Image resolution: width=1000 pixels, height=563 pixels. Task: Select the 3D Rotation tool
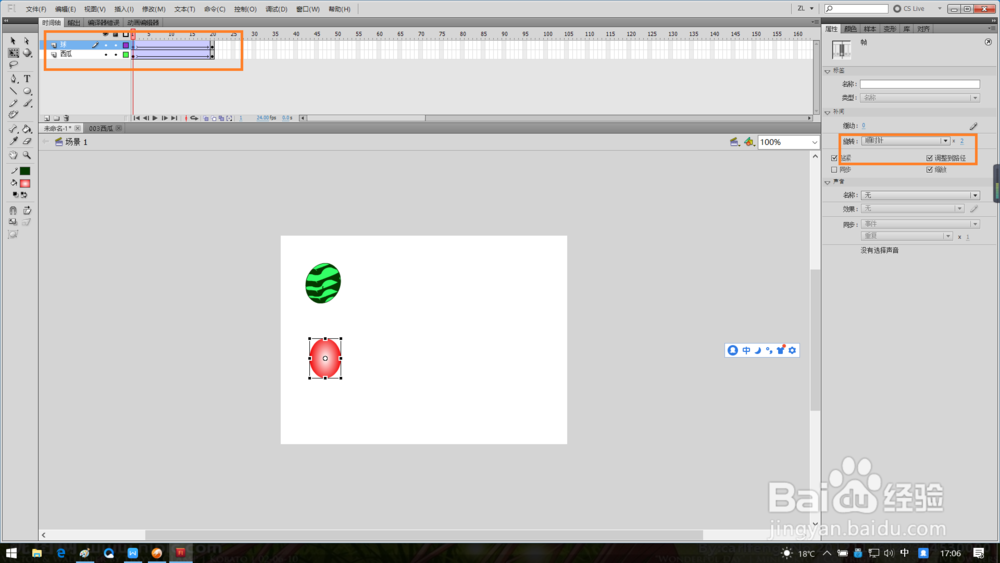(x=27, y=53)
